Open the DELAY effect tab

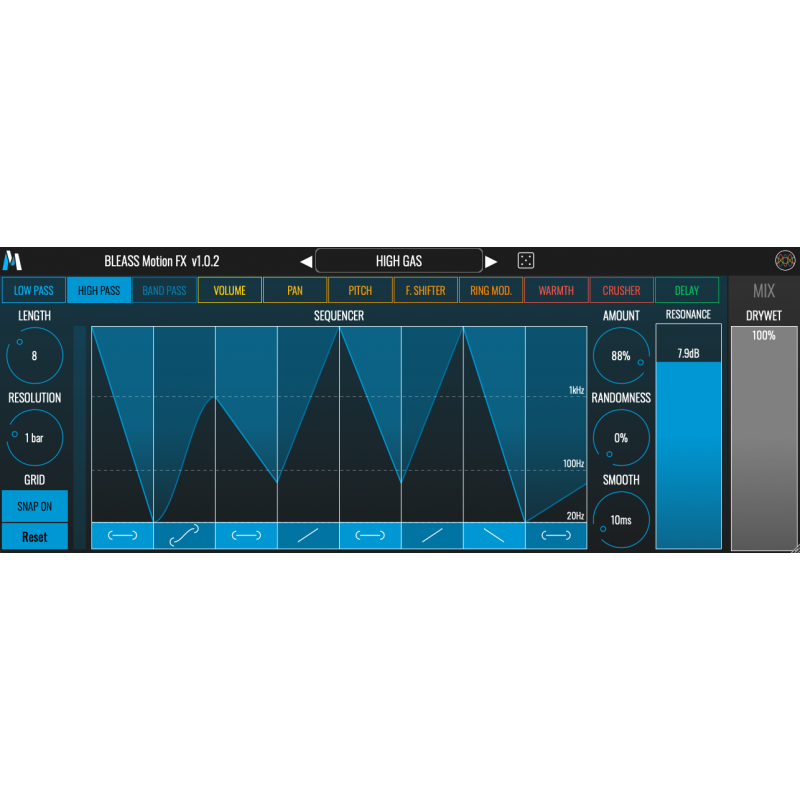(x=687, y=291)
